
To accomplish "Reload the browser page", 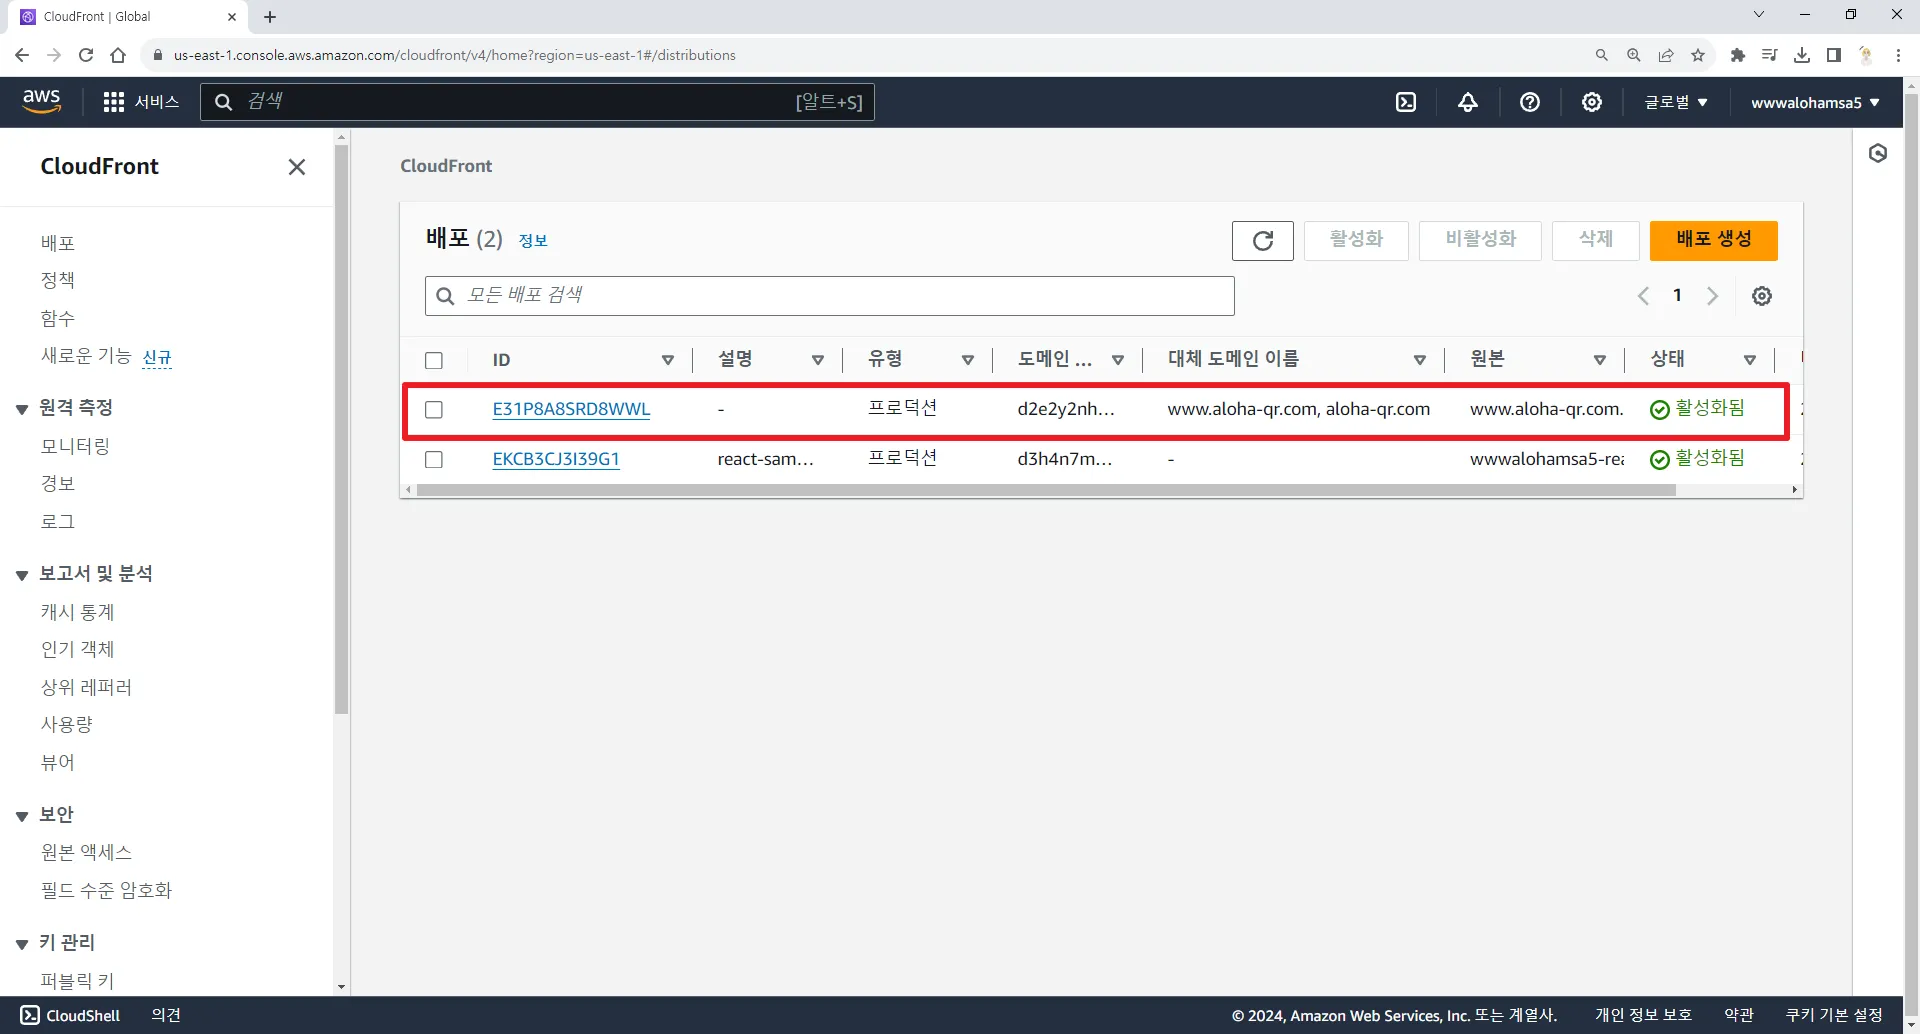I will (x=86, y=55).
